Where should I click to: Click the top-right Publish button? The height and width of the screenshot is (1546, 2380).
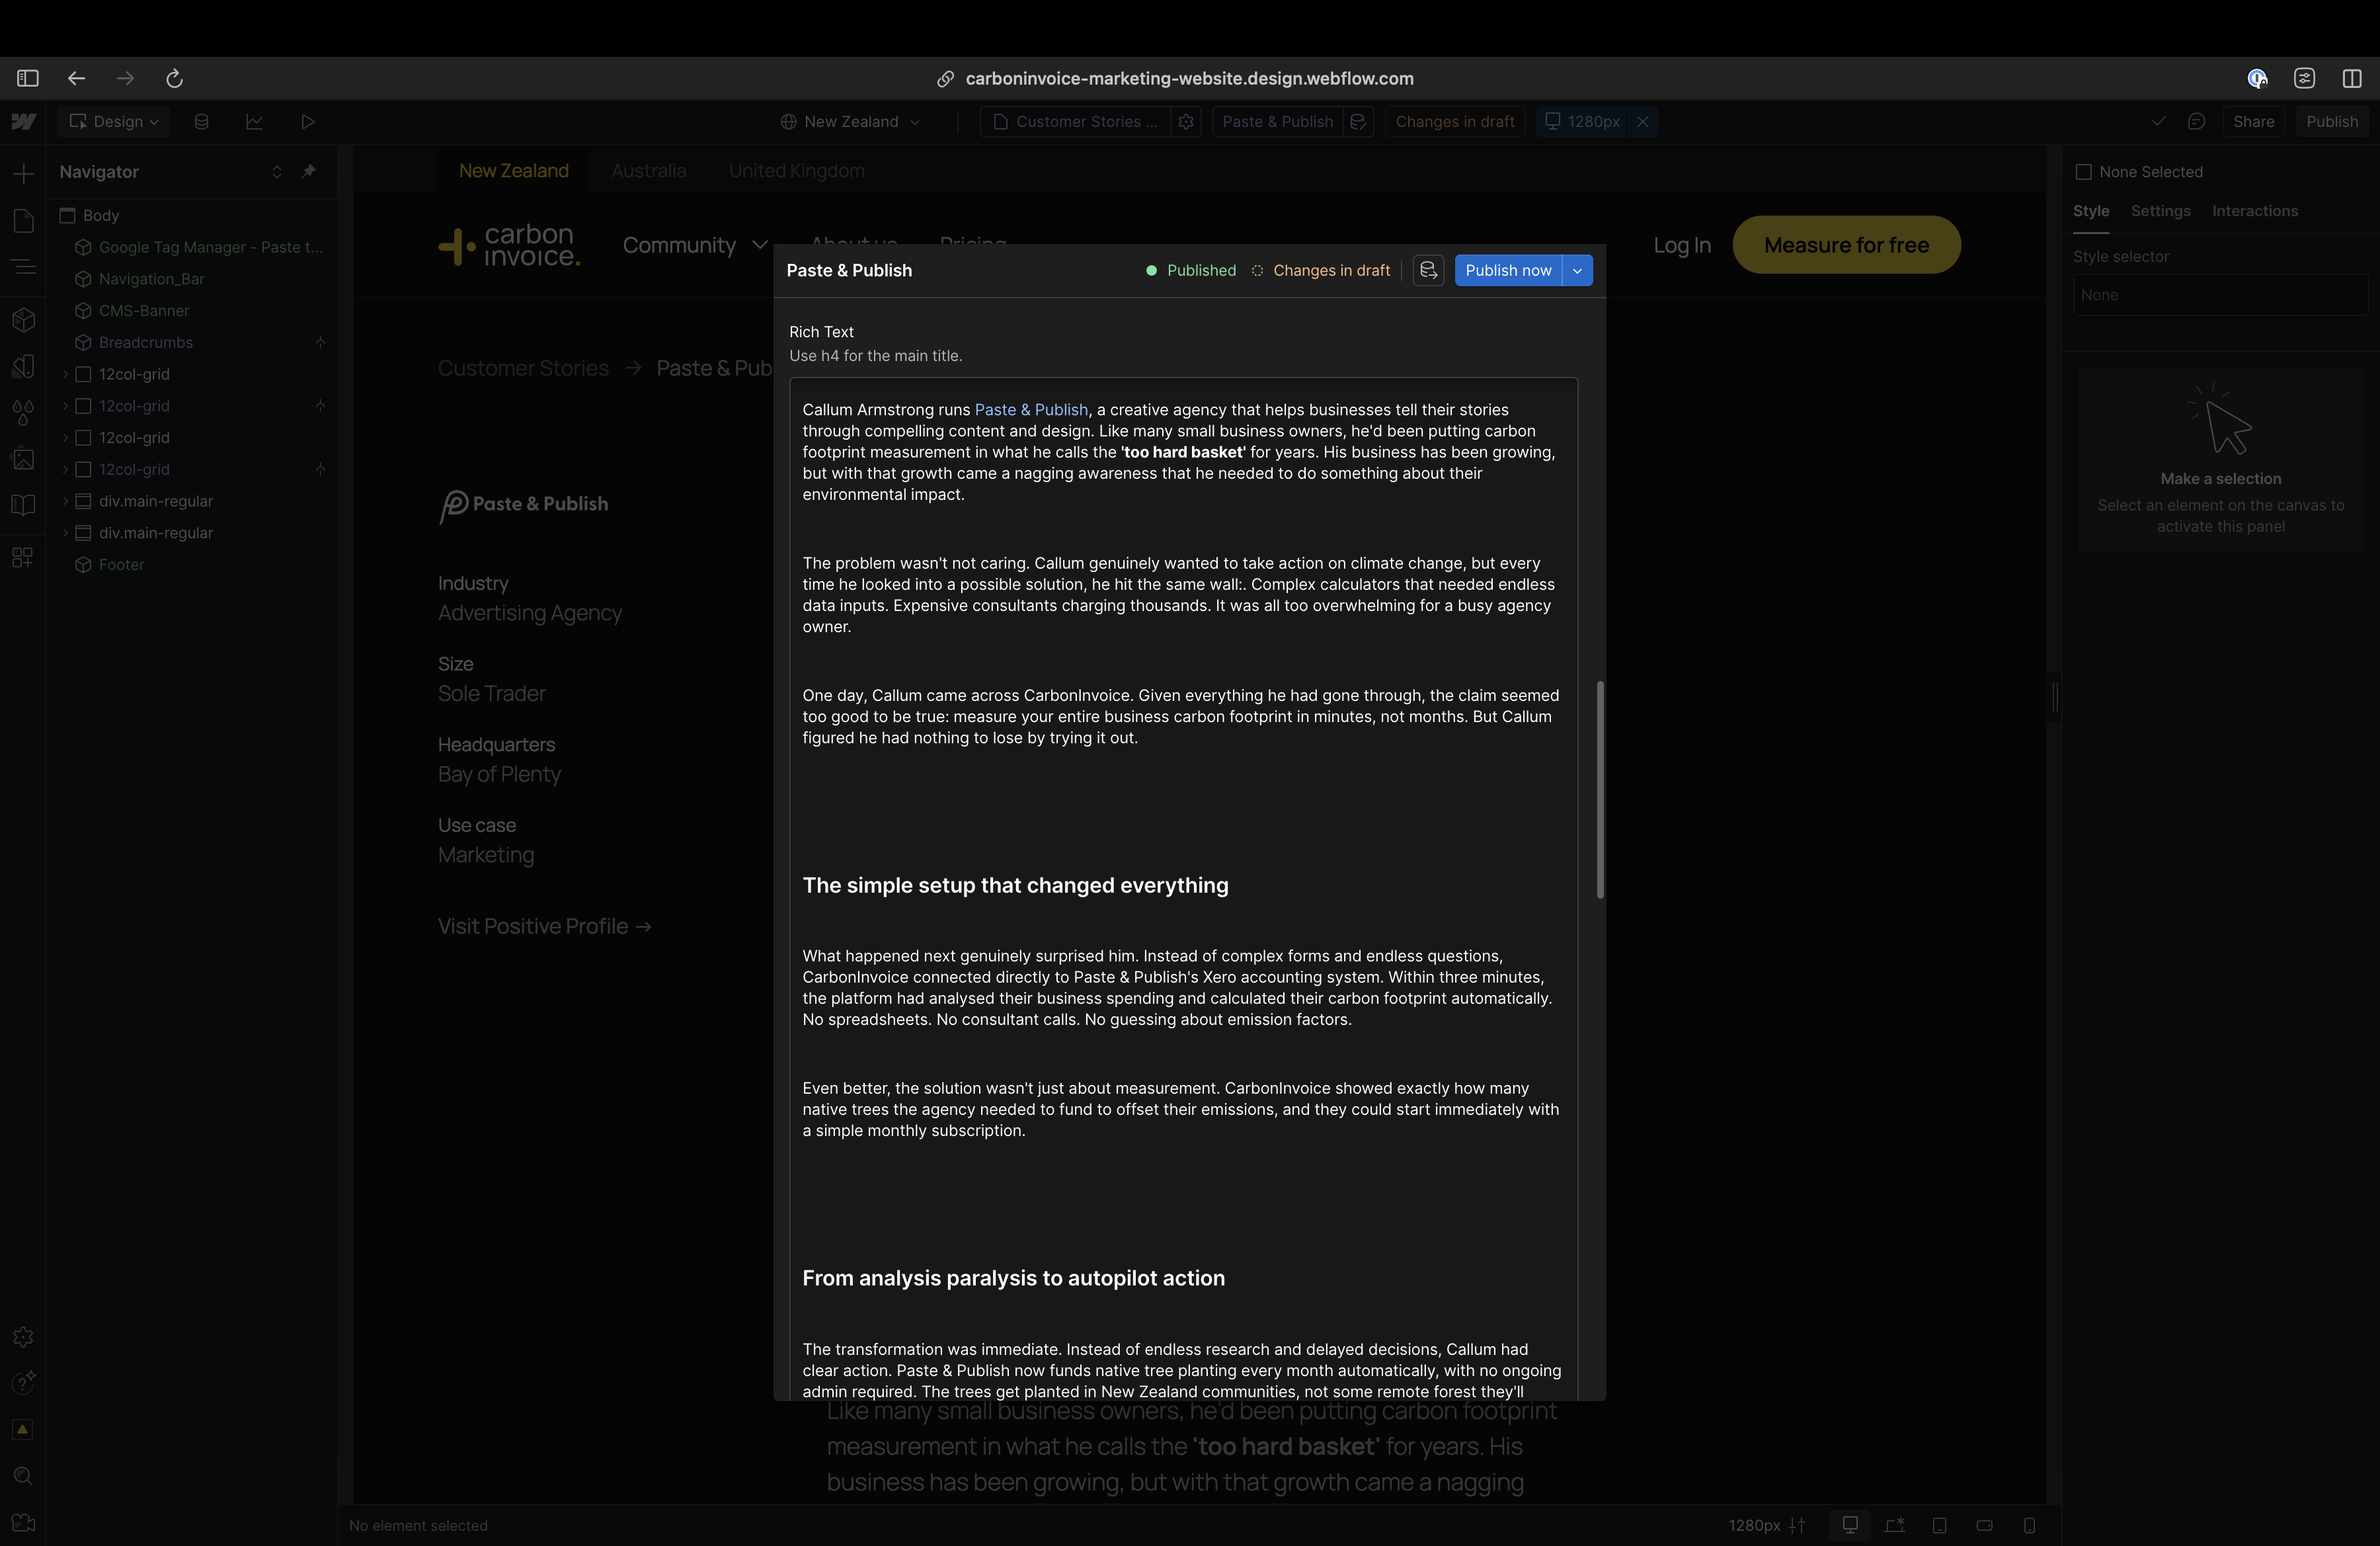tap(2331, 122)
